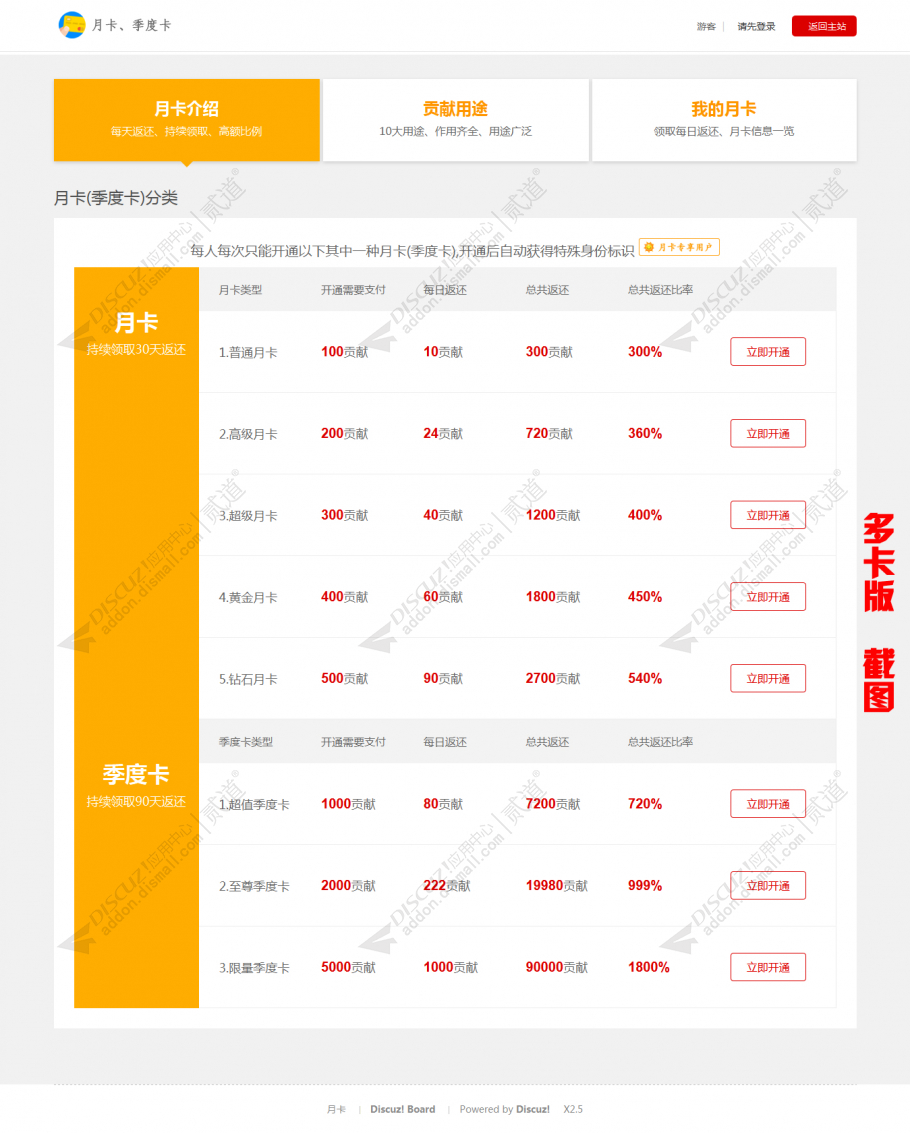Click the X2.5 version text in footer
This screenshot has height=1133, width=910.
[x=573, y=1109]
